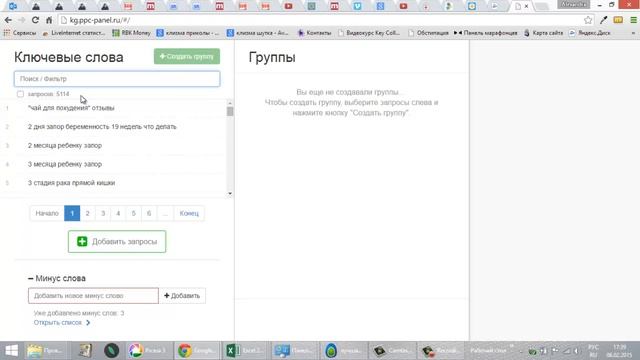The height and width of the screenshot is (360, 640).
Task: Reload the kg.ppc-panel.ru page
Action: coord(35,20)
